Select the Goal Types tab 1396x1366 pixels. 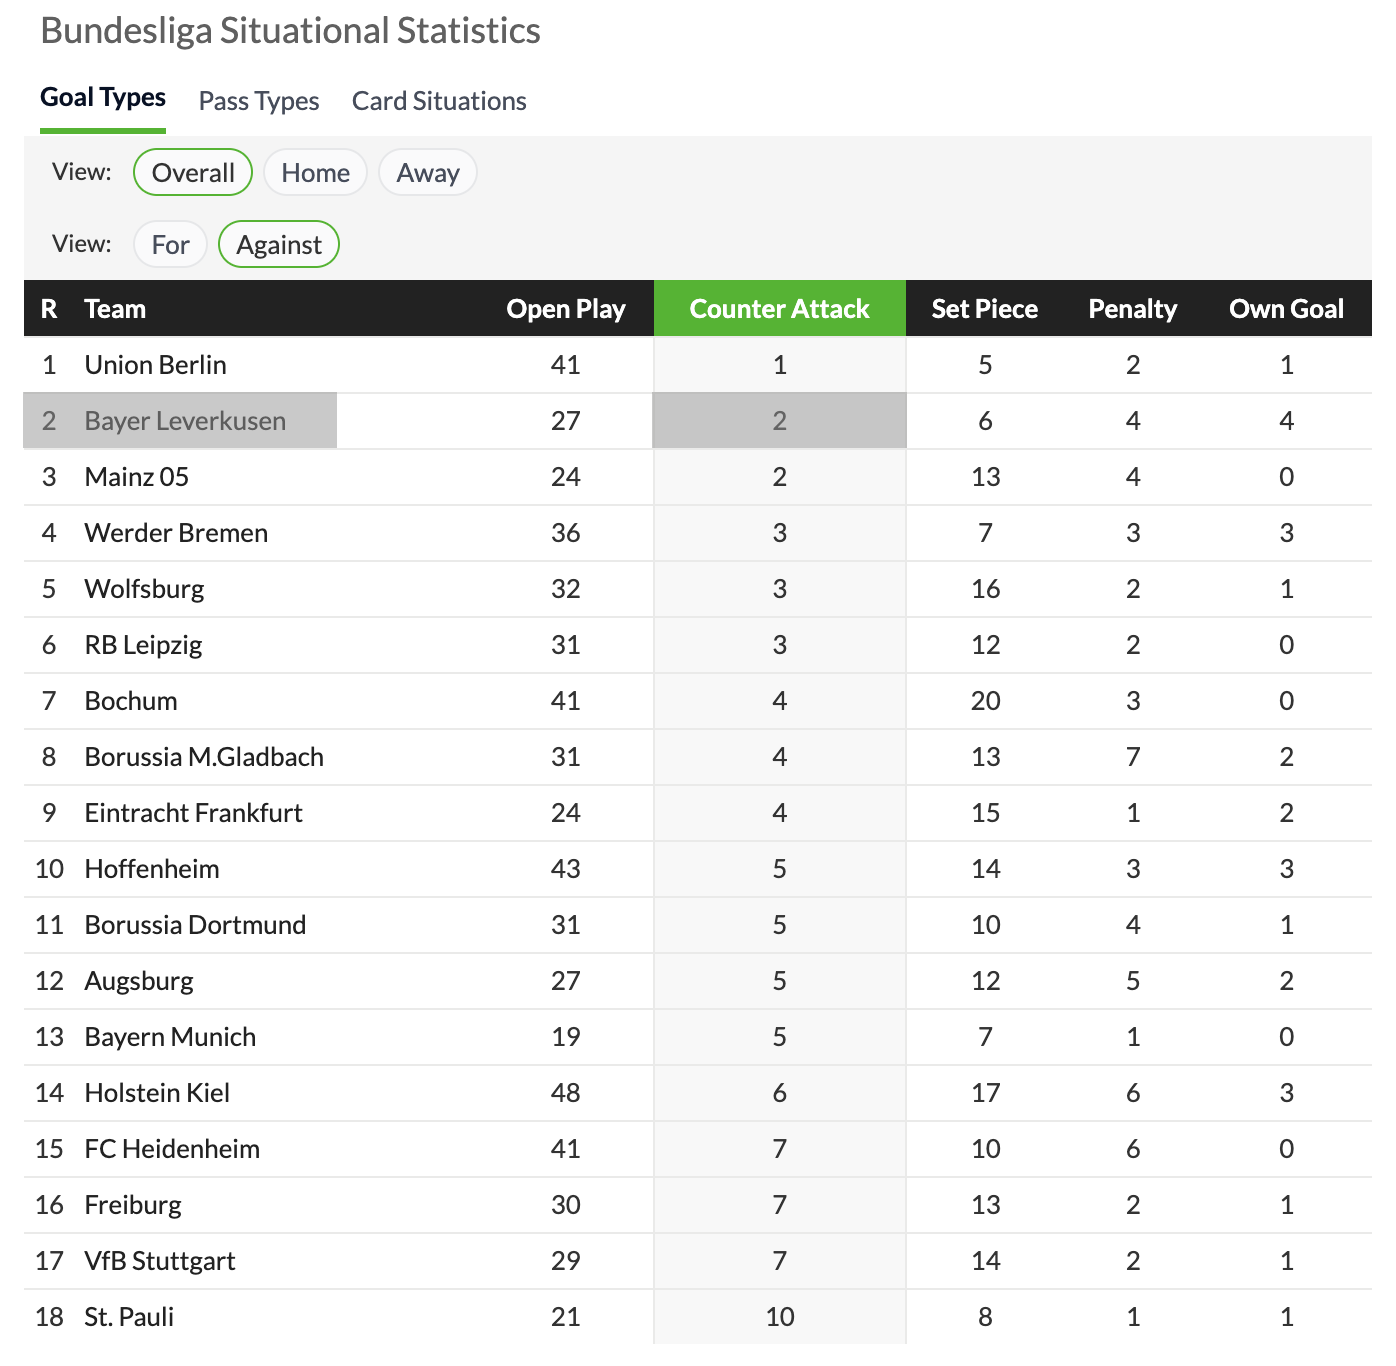[103, 98]
